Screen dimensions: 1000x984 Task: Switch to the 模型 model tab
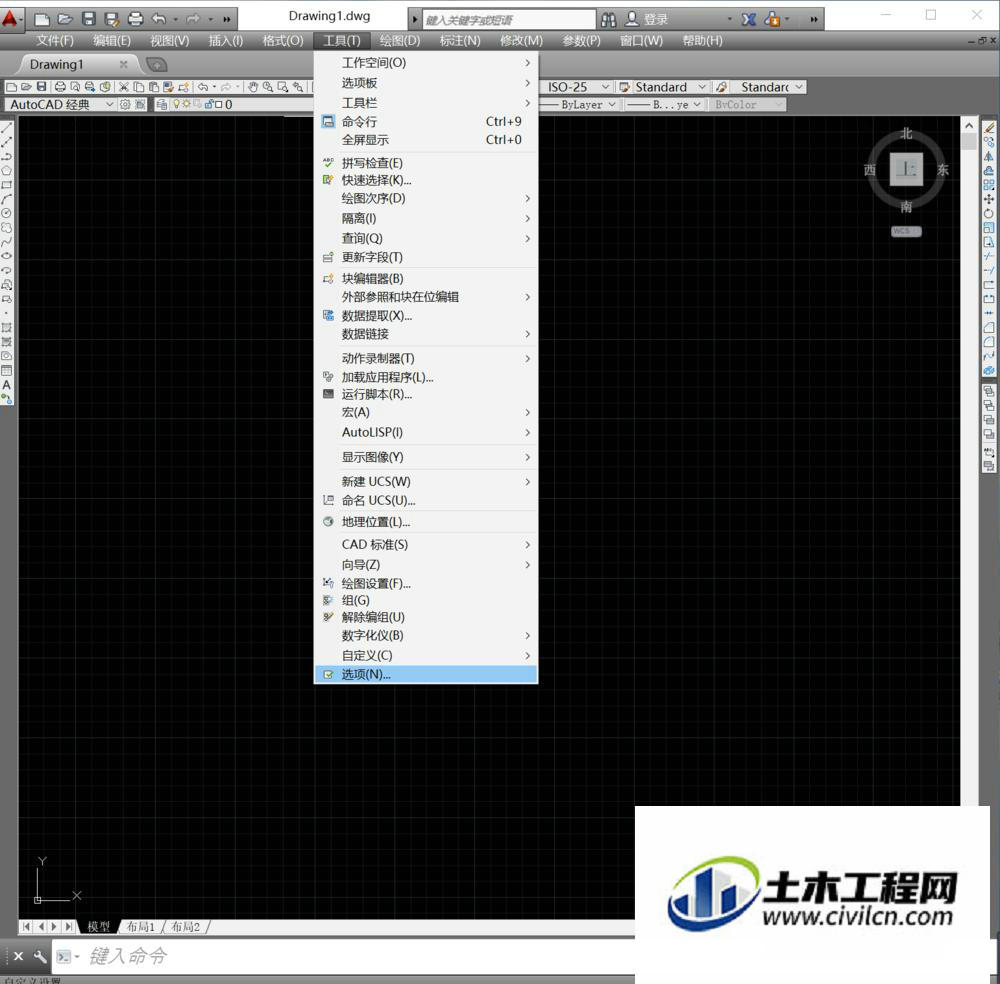pos(98,927)
